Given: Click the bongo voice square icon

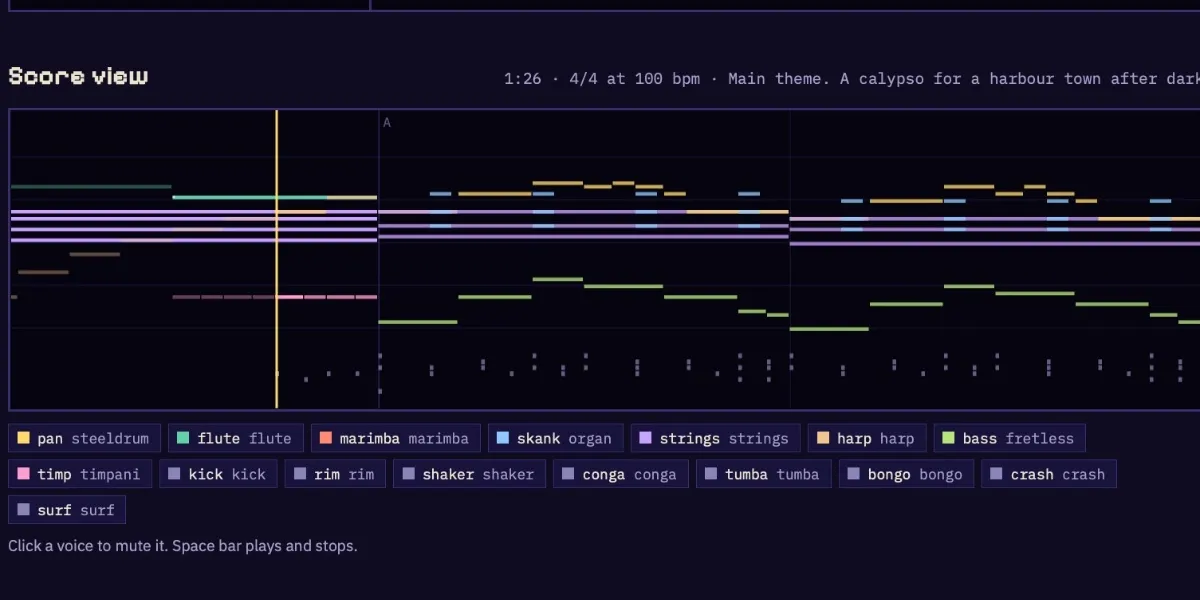Looking at the screenshot, I should [854, 474].
